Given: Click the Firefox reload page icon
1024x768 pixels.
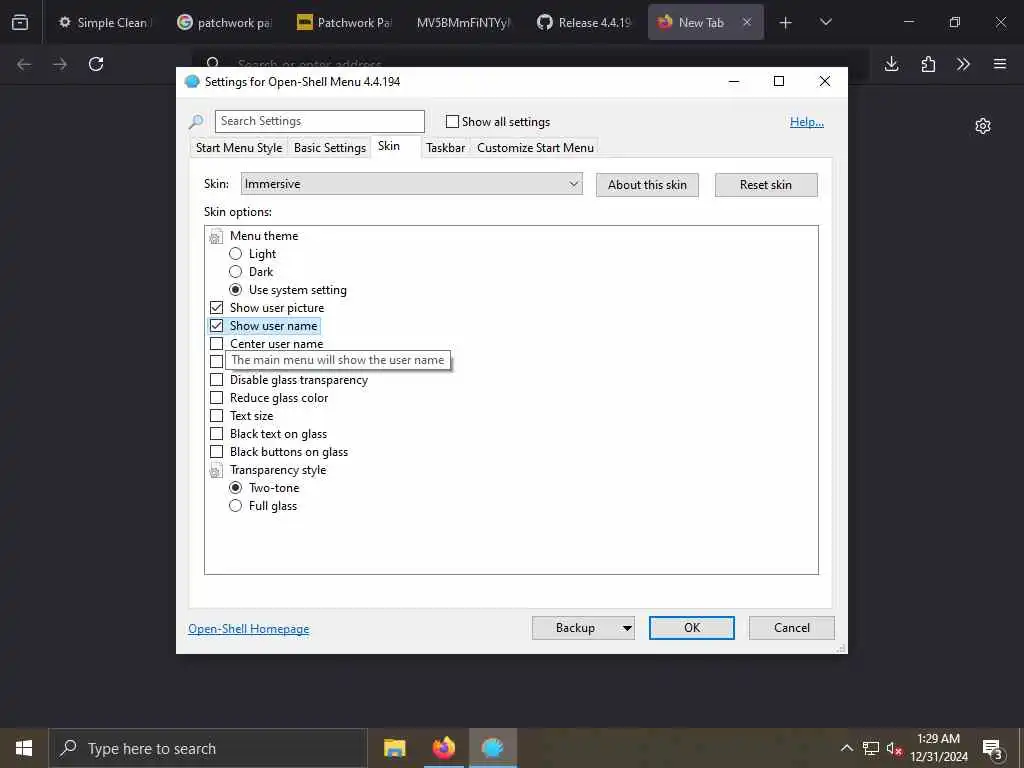Looking at the screenshot, I should (x=96, y=64).
